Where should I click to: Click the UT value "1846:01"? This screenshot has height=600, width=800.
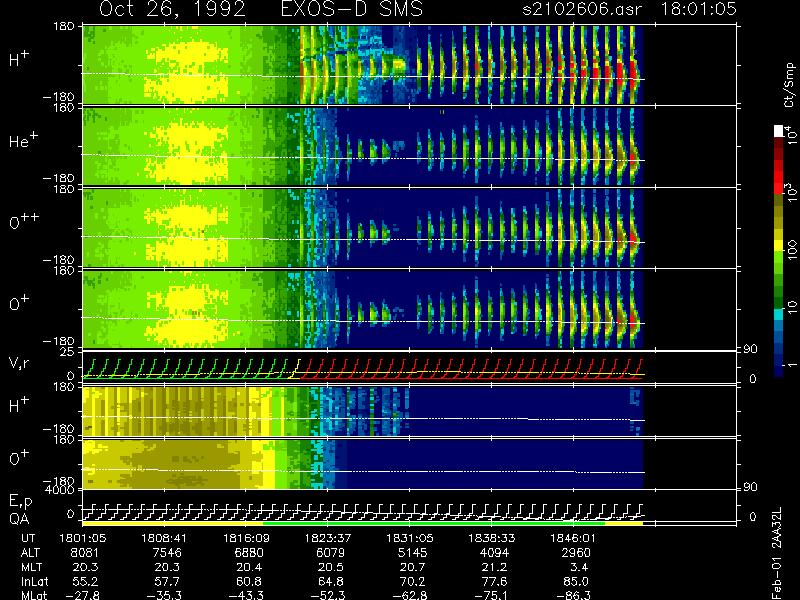point(573,538)
